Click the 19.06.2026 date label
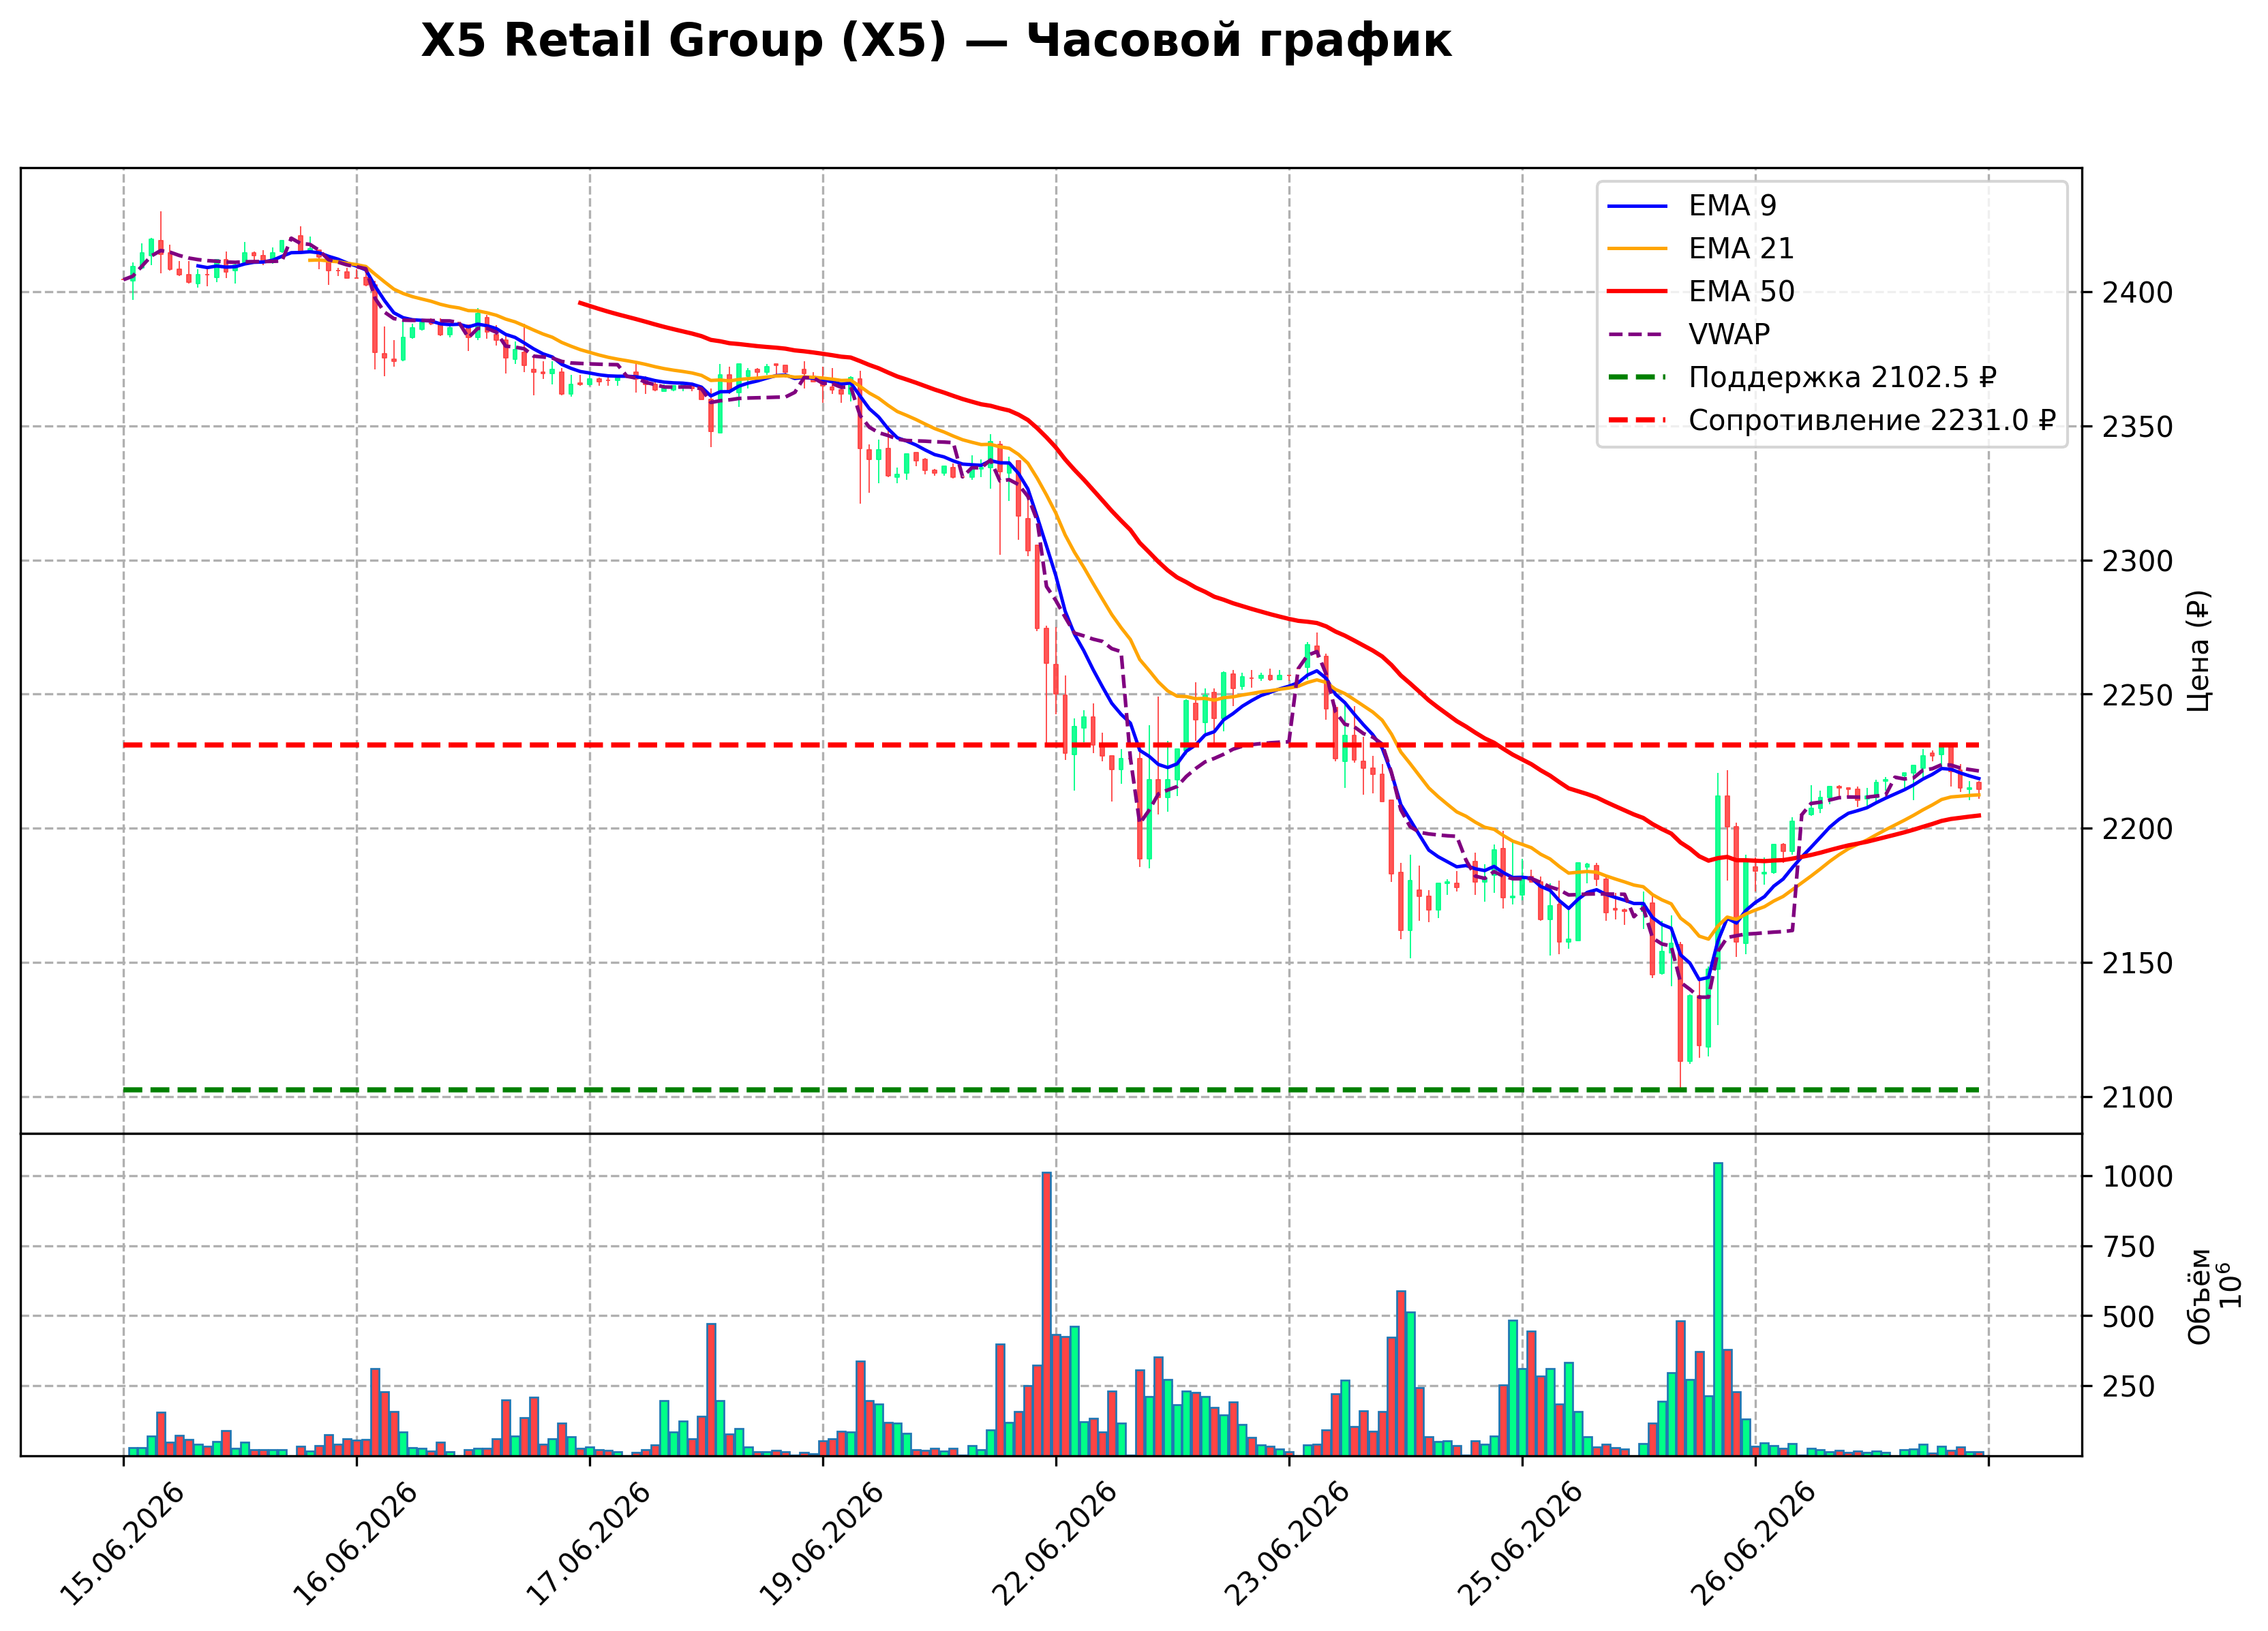Image resolution: width=2268 pixels, height=1631 pixels. (x=821, y=1545)
